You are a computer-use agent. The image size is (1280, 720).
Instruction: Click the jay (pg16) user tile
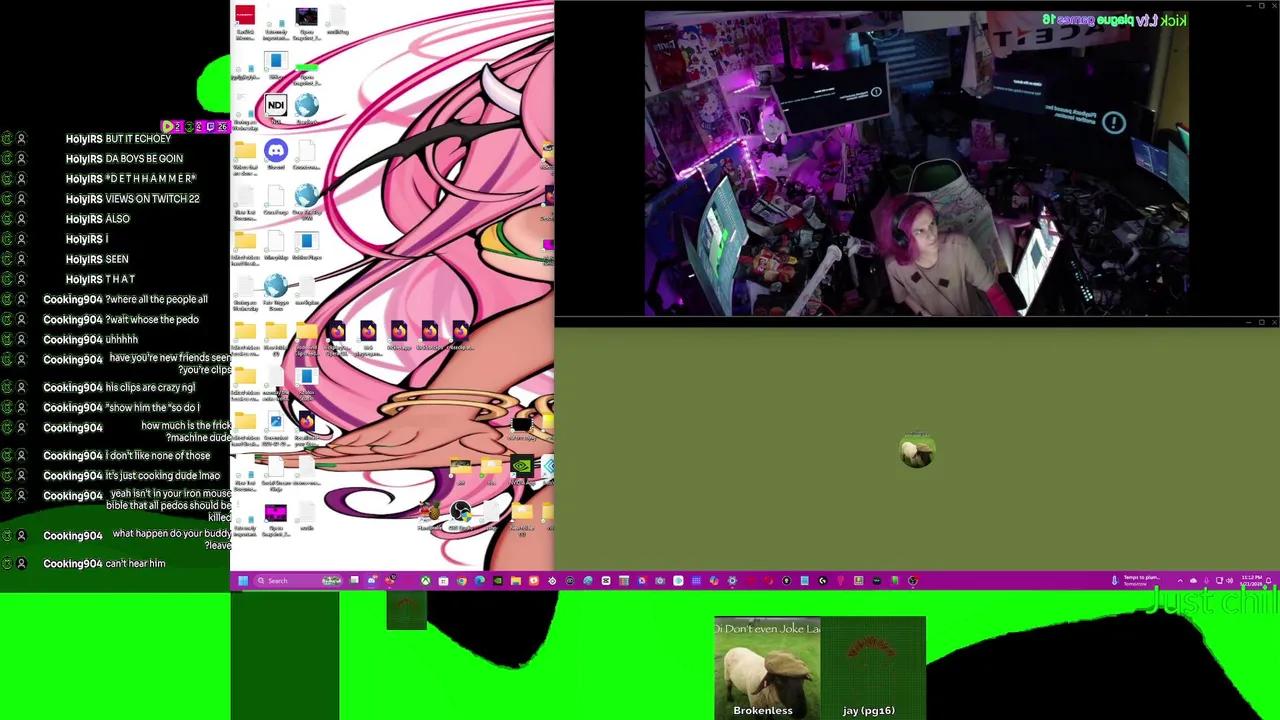(873, 668)
